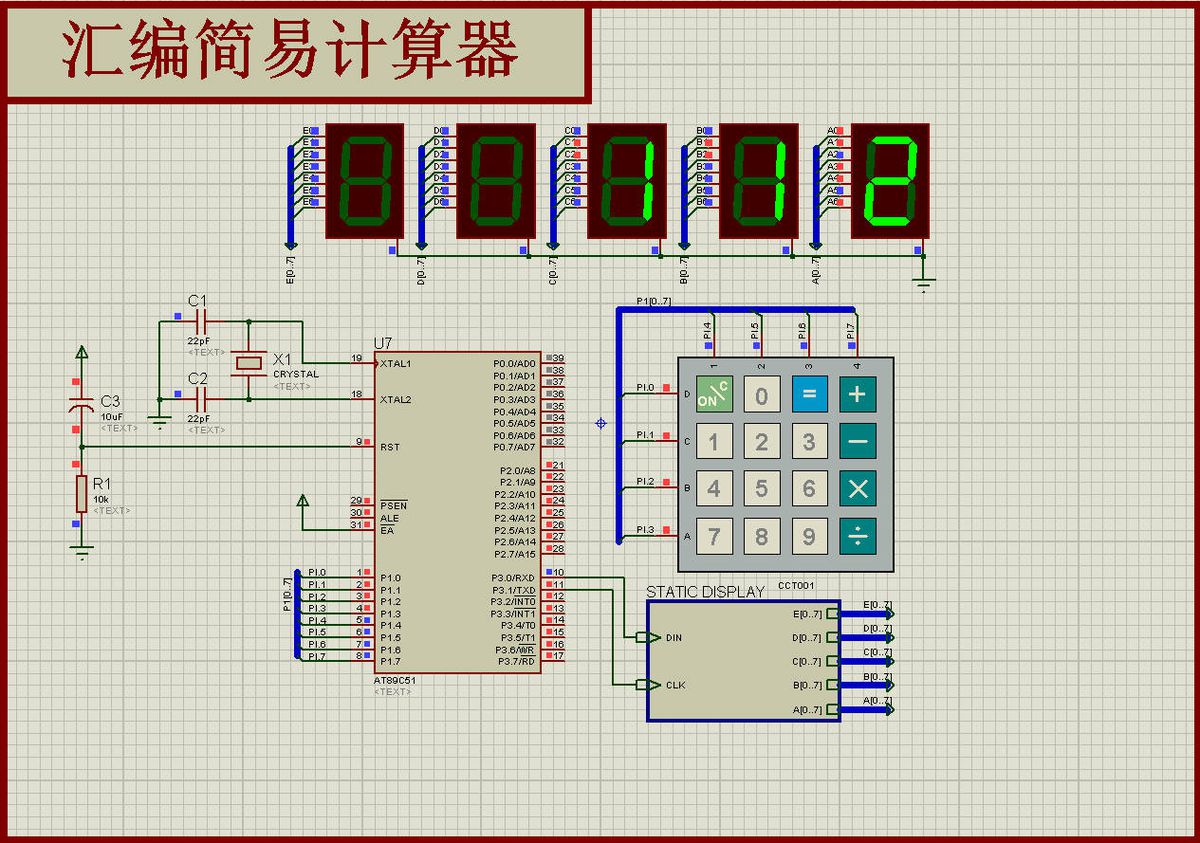Select the XTAL2 pin label
The height and width of the screenshot is (843, 1200).
(396, 399)
